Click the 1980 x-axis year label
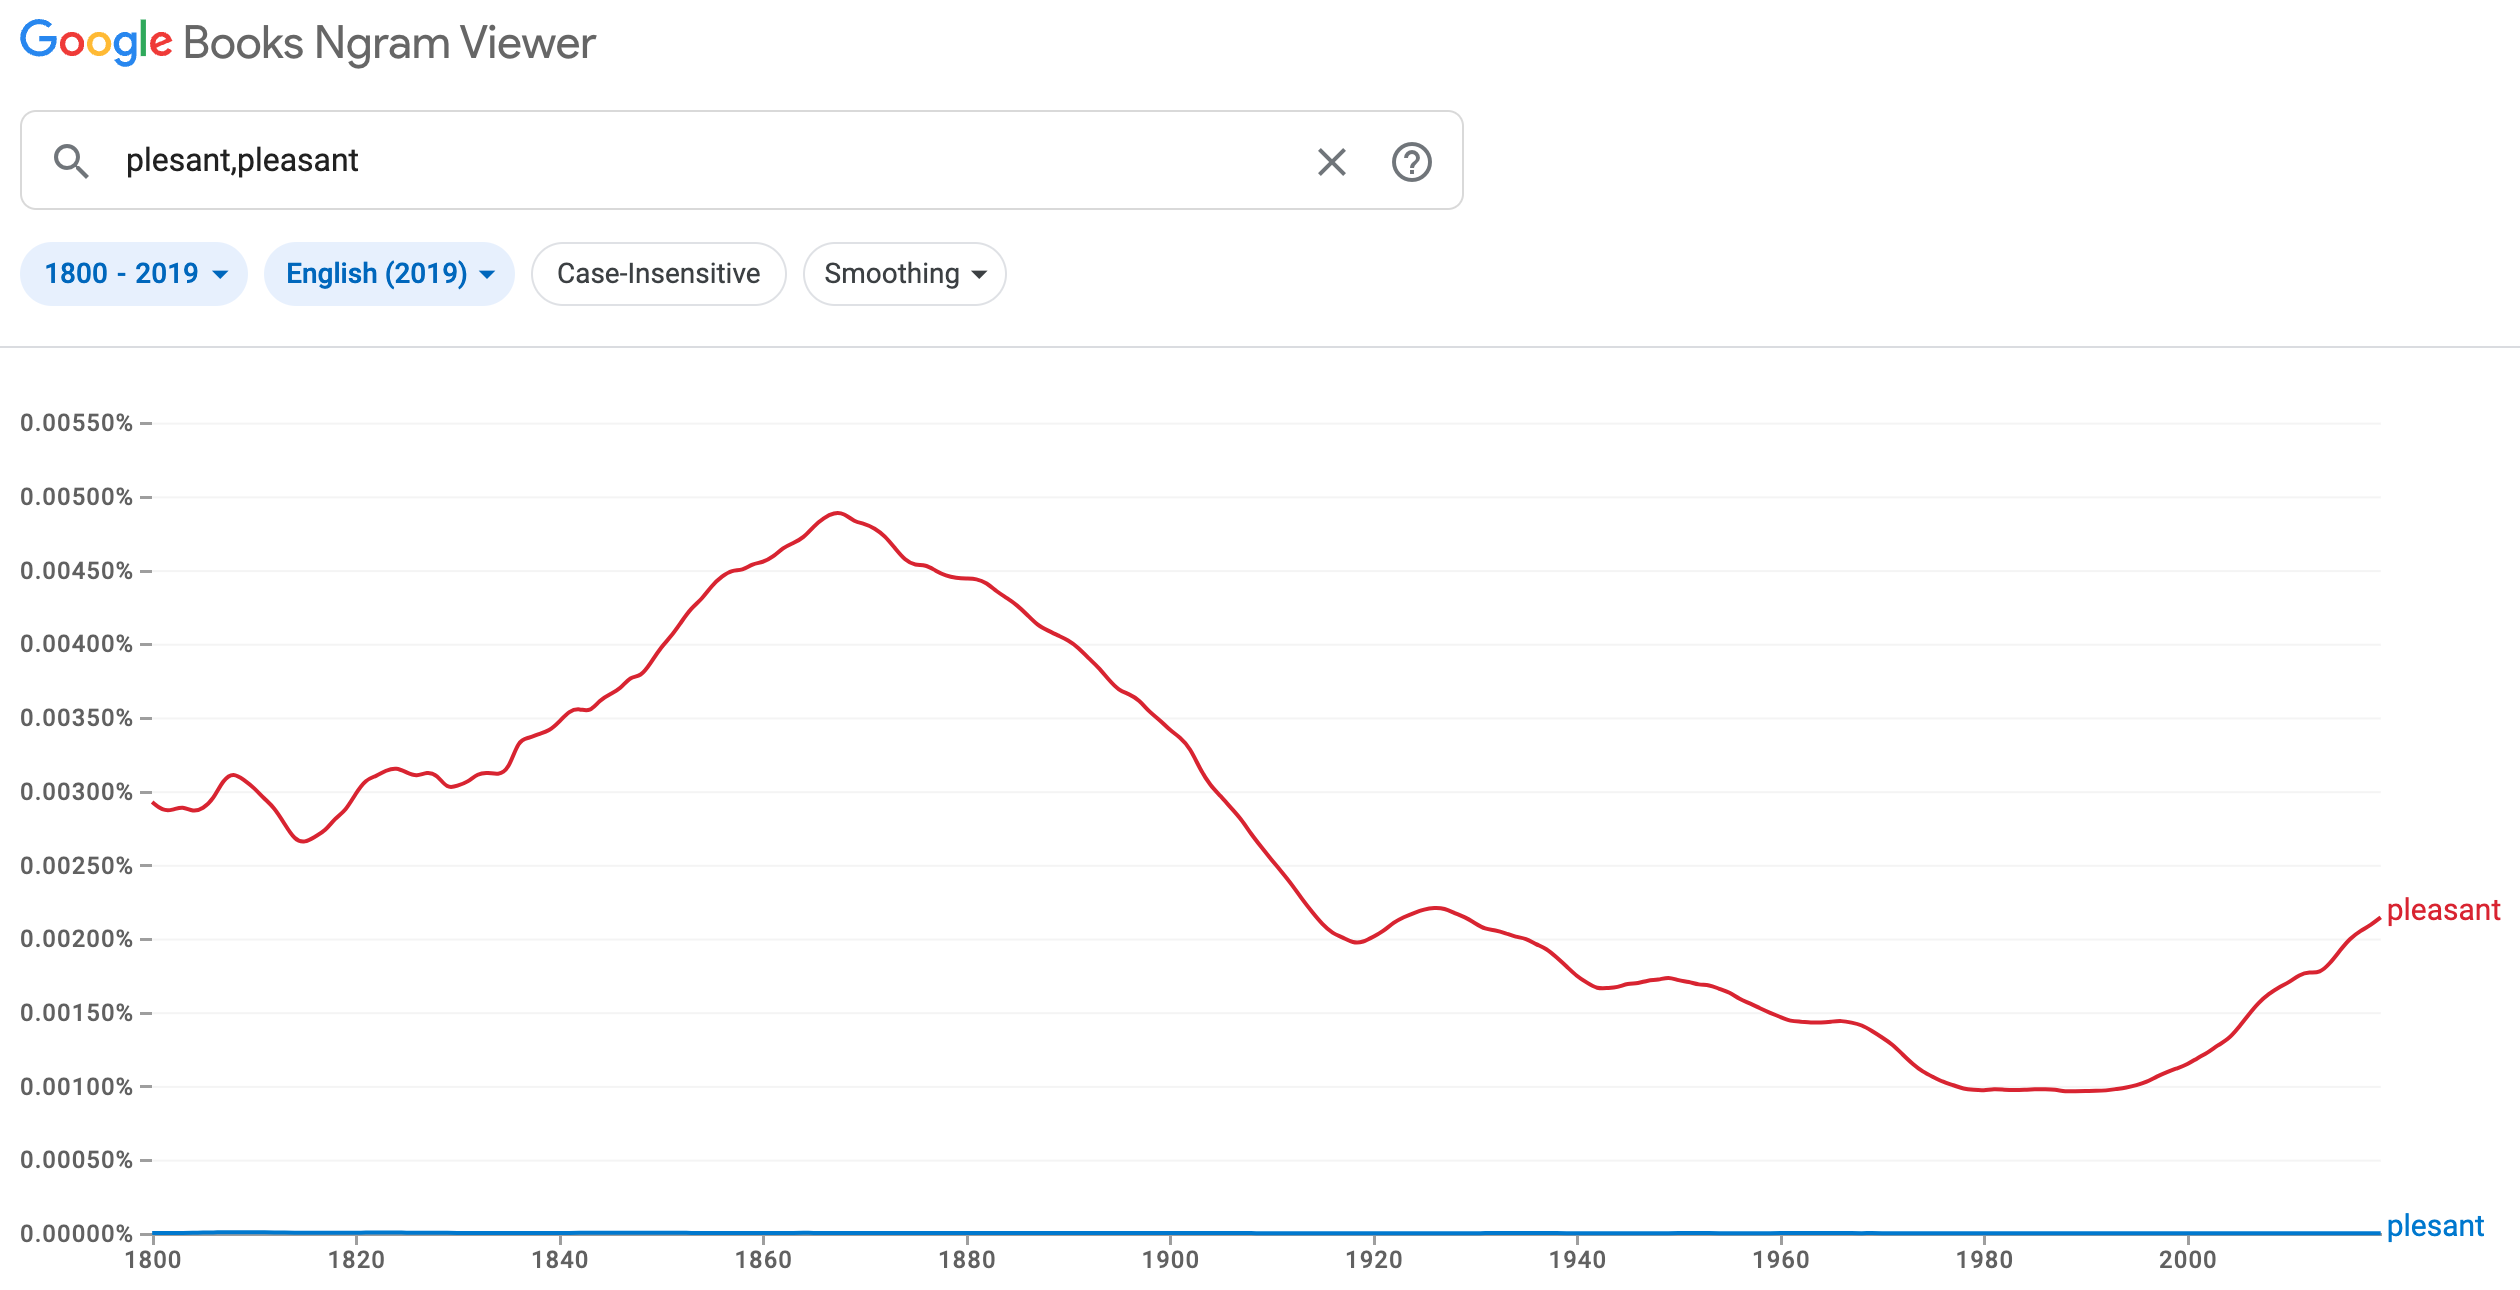2520x1290 pixels. [x=1984, y=1260]
